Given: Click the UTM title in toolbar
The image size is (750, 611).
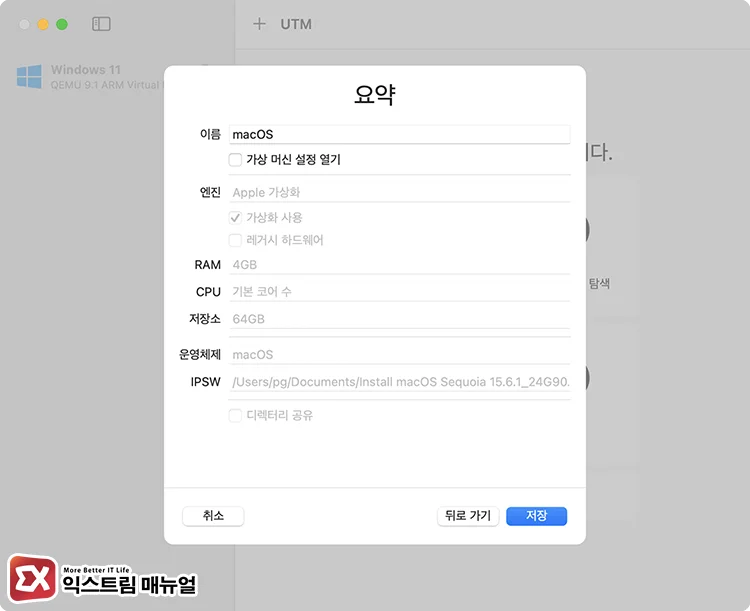Looking at the screenshot, I should tap(296, 24).
